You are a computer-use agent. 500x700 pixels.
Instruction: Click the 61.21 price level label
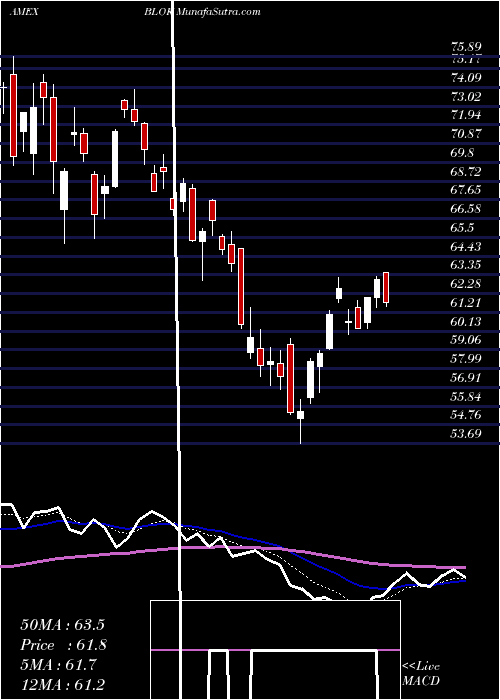click(x=465, y=303)
